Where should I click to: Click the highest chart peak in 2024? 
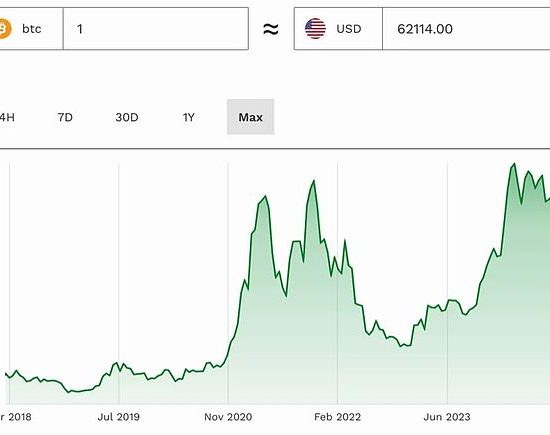pyautogui.click(x=514, y=164)
